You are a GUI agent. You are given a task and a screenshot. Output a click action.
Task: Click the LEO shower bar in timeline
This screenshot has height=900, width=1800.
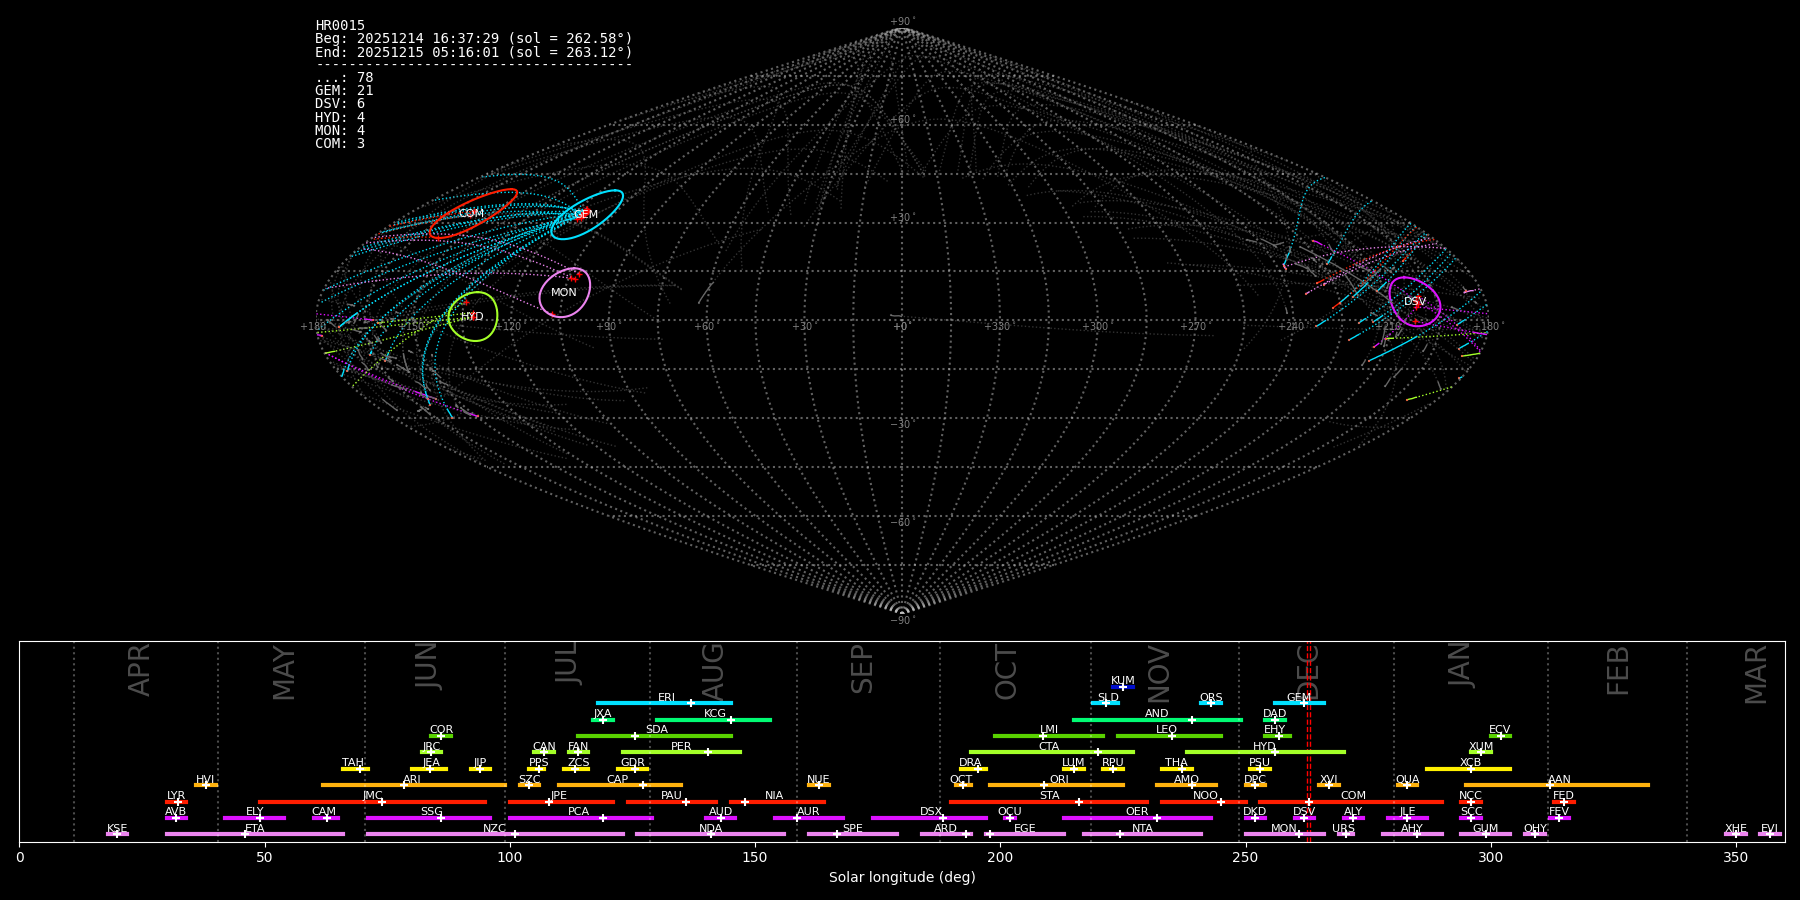[1169, 736]
